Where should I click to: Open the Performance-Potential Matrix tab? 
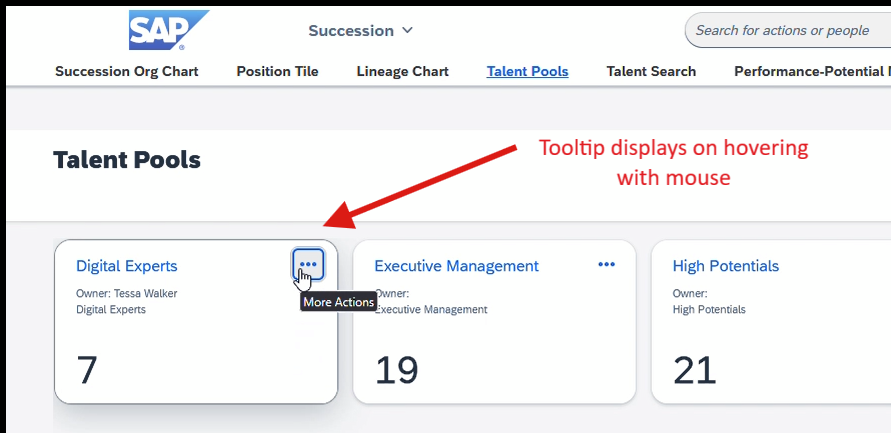(813, 72)
